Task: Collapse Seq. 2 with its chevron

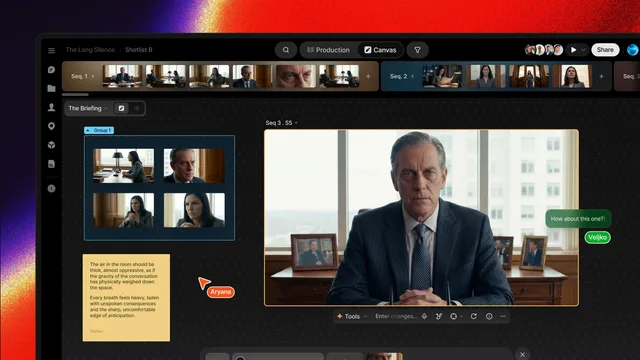Action: point(412,76)
